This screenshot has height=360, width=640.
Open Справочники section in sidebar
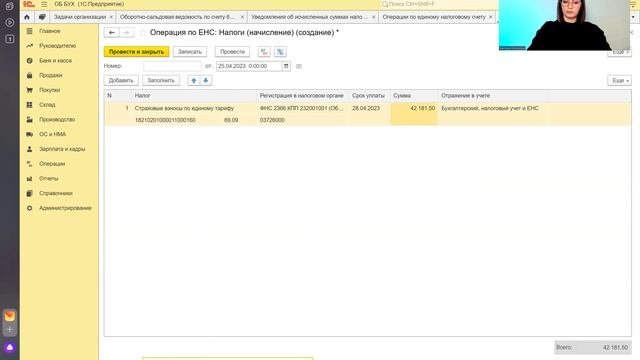coord(56,193)
